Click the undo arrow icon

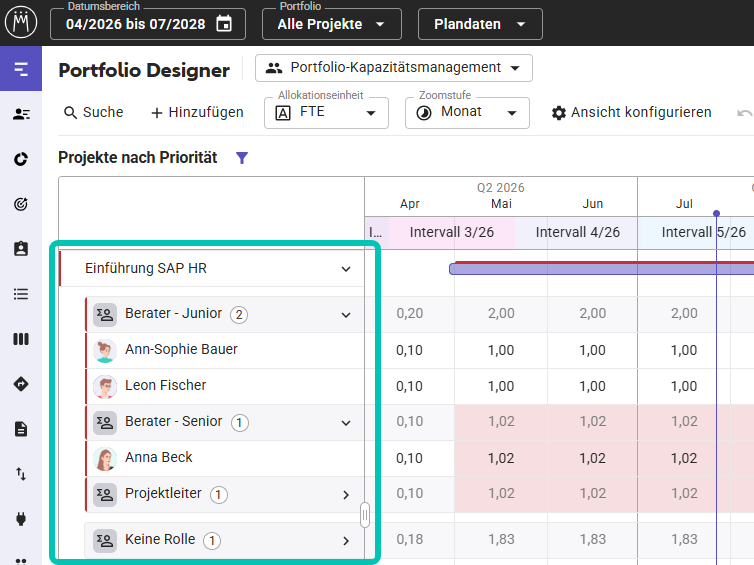[744, 113]
